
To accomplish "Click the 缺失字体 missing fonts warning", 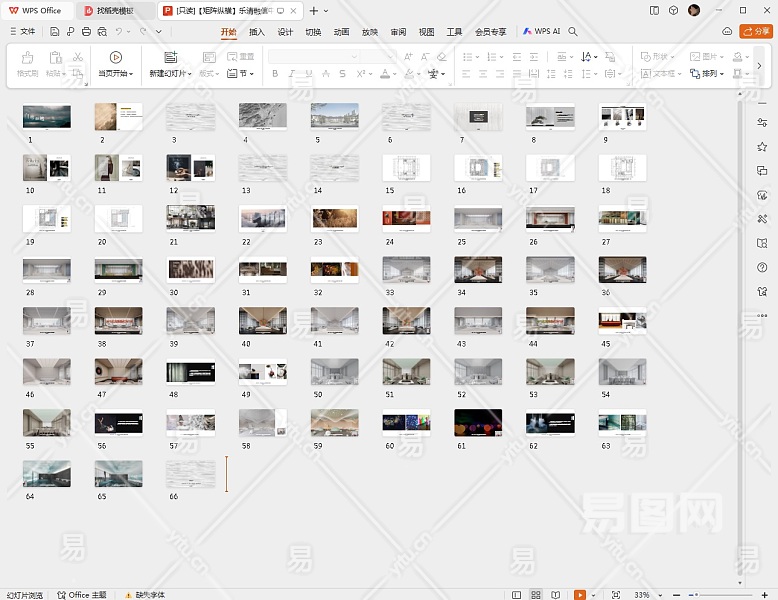I will click(x=144, y=594).
